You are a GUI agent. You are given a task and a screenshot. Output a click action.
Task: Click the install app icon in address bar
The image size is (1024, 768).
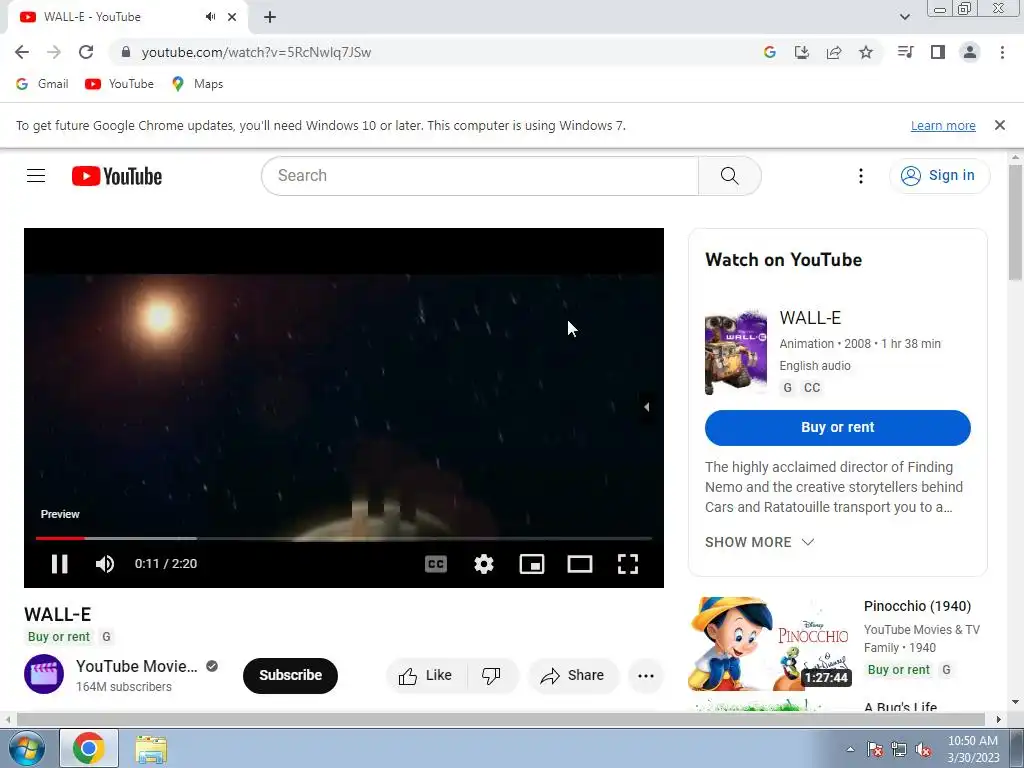click(802, 52)
